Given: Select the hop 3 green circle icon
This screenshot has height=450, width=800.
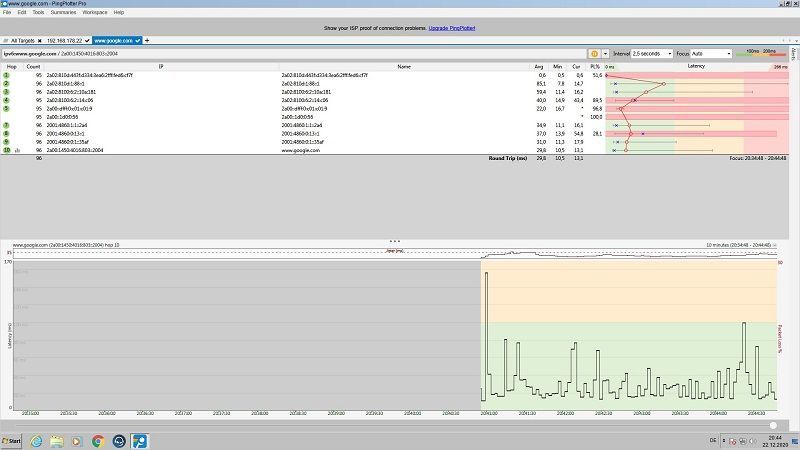Looking at the screenshot, I should (x=6, y=92).
